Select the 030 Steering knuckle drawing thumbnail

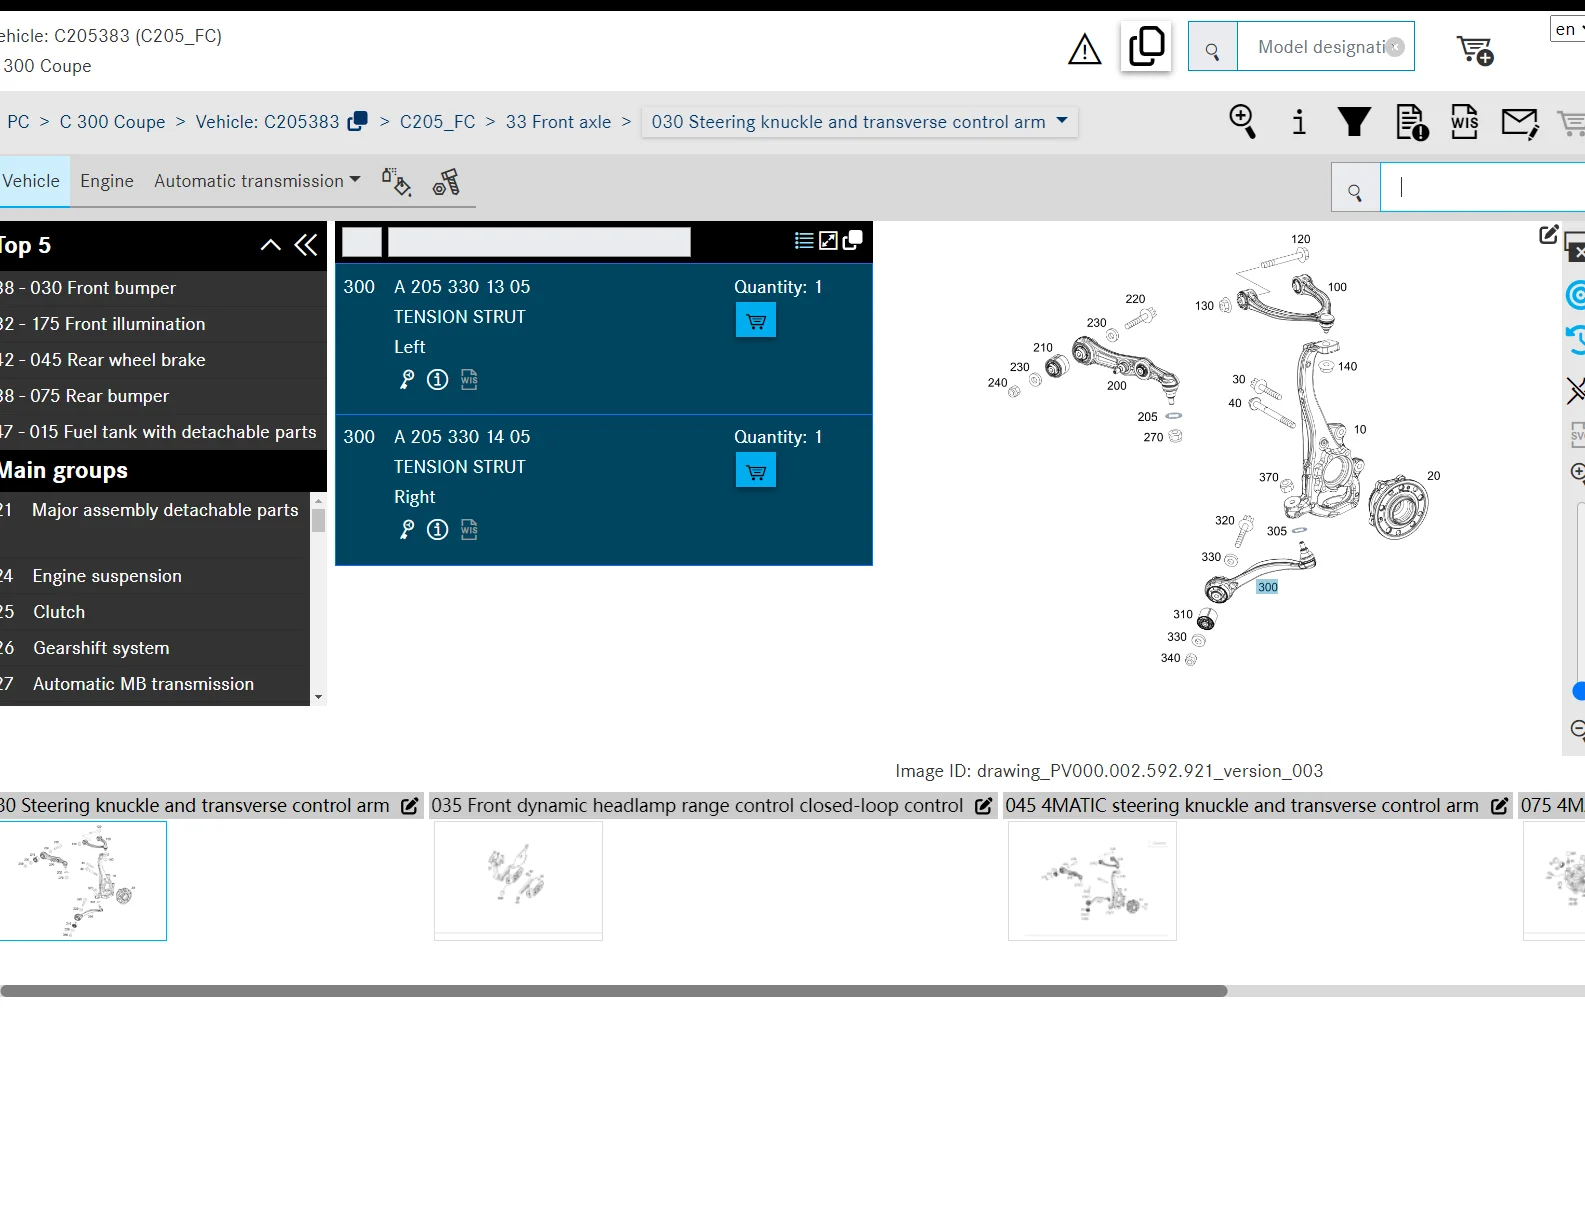pos(83,881)
